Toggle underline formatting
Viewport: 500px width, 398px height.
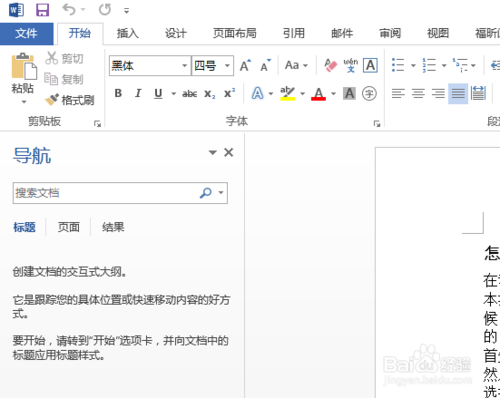click(158, 94)
